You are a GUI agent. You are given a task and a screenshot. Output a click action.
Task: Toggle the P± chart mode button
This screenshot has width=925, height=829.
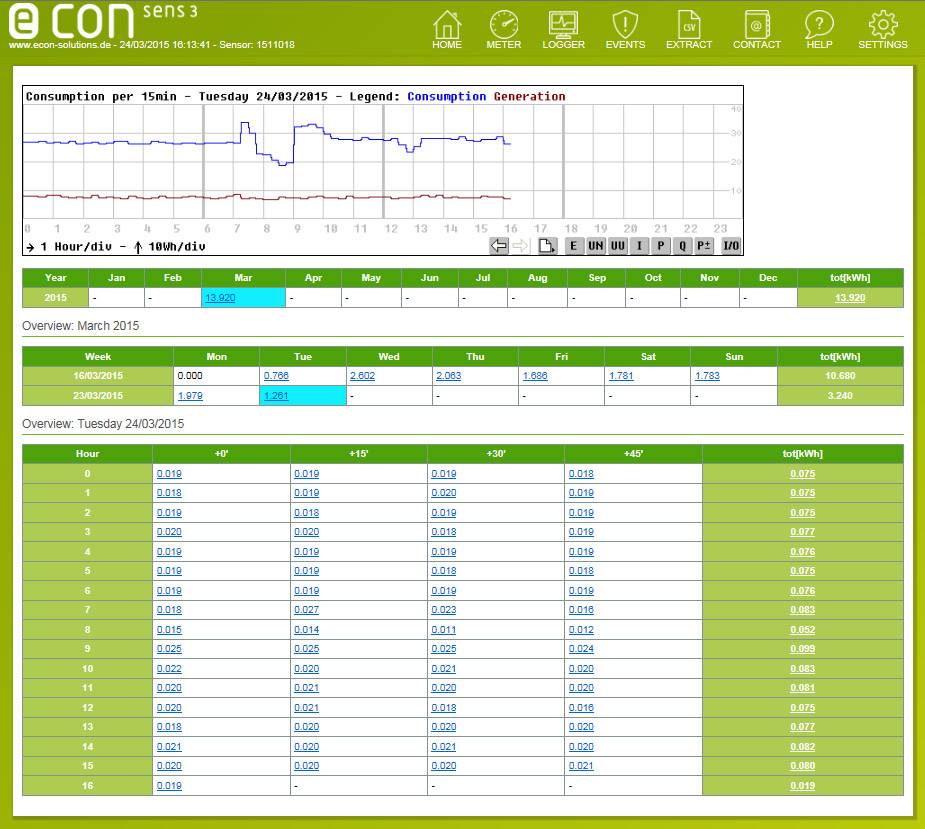click(704, 246)
